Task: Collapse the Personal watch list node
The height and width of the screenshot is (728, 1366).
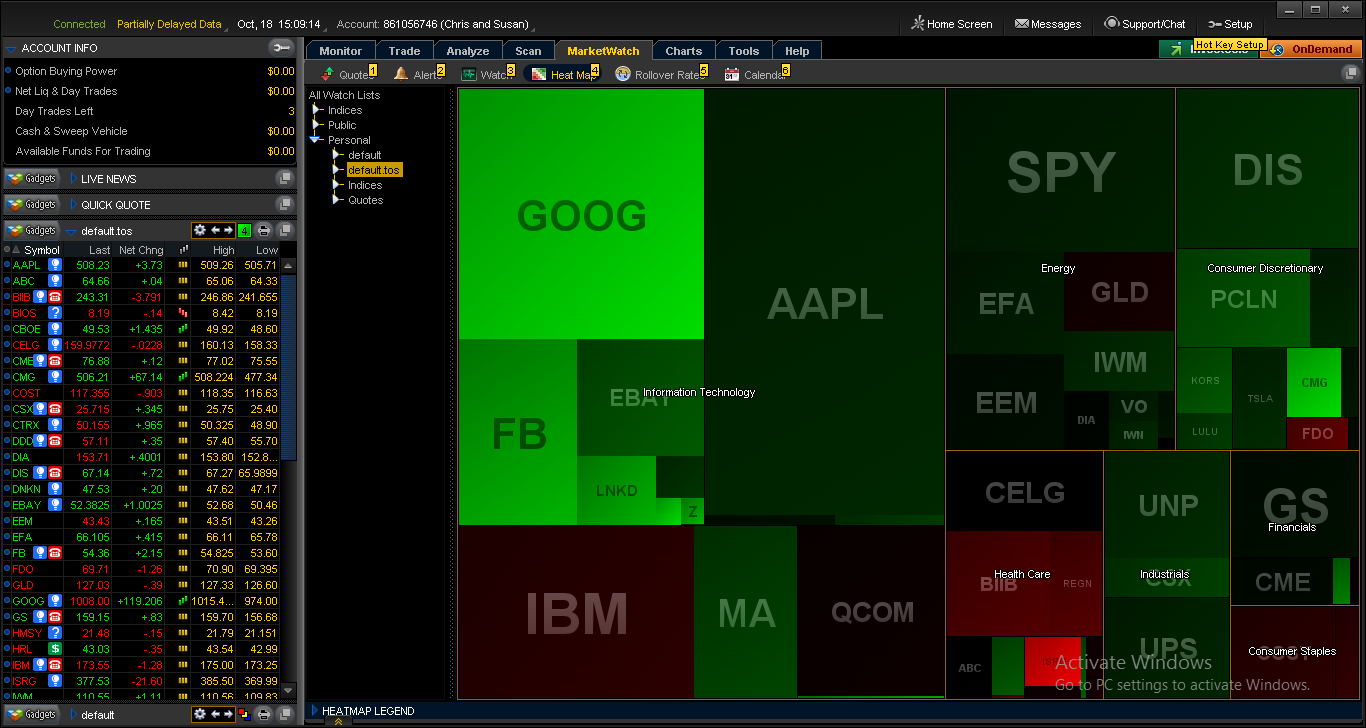Action: coord(317,140)
